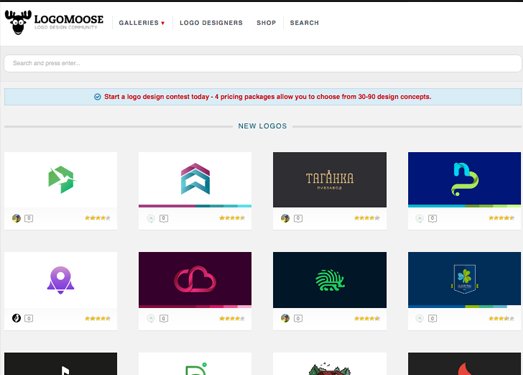Click the NEW LOGOS section heading
Image resolution: width=523 pixels, height=375 pixels.
[263, 126]
